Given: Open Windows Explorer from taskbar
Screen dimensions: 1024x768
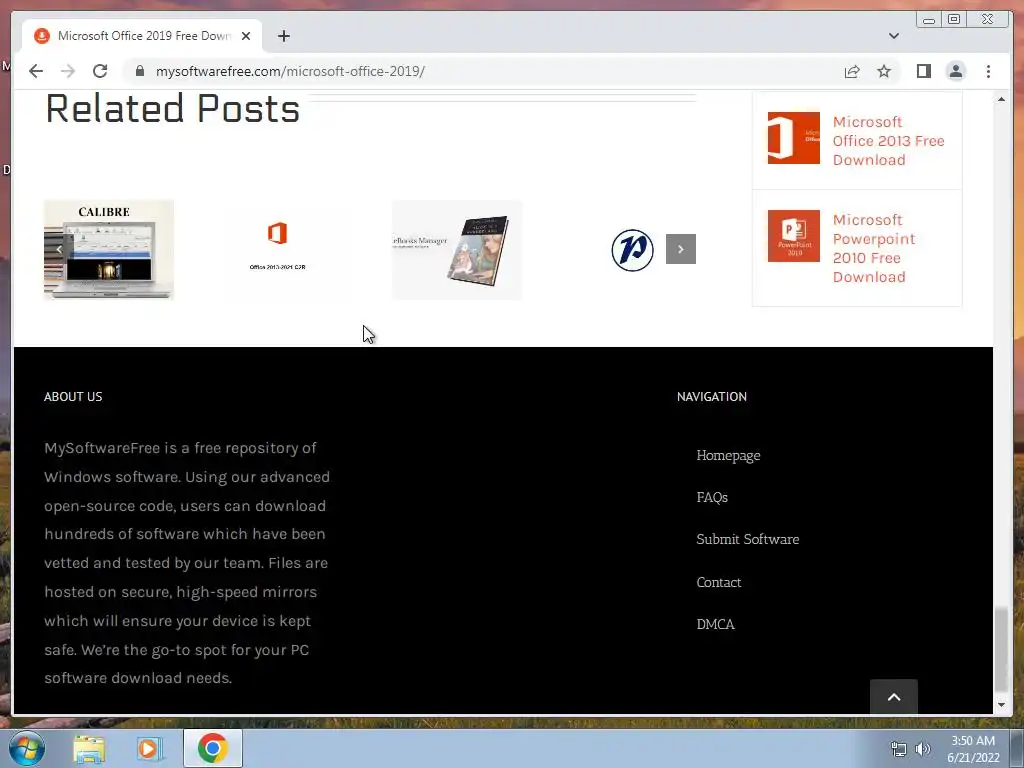Looking at the screenshot, I should click(x=89, y=748).
